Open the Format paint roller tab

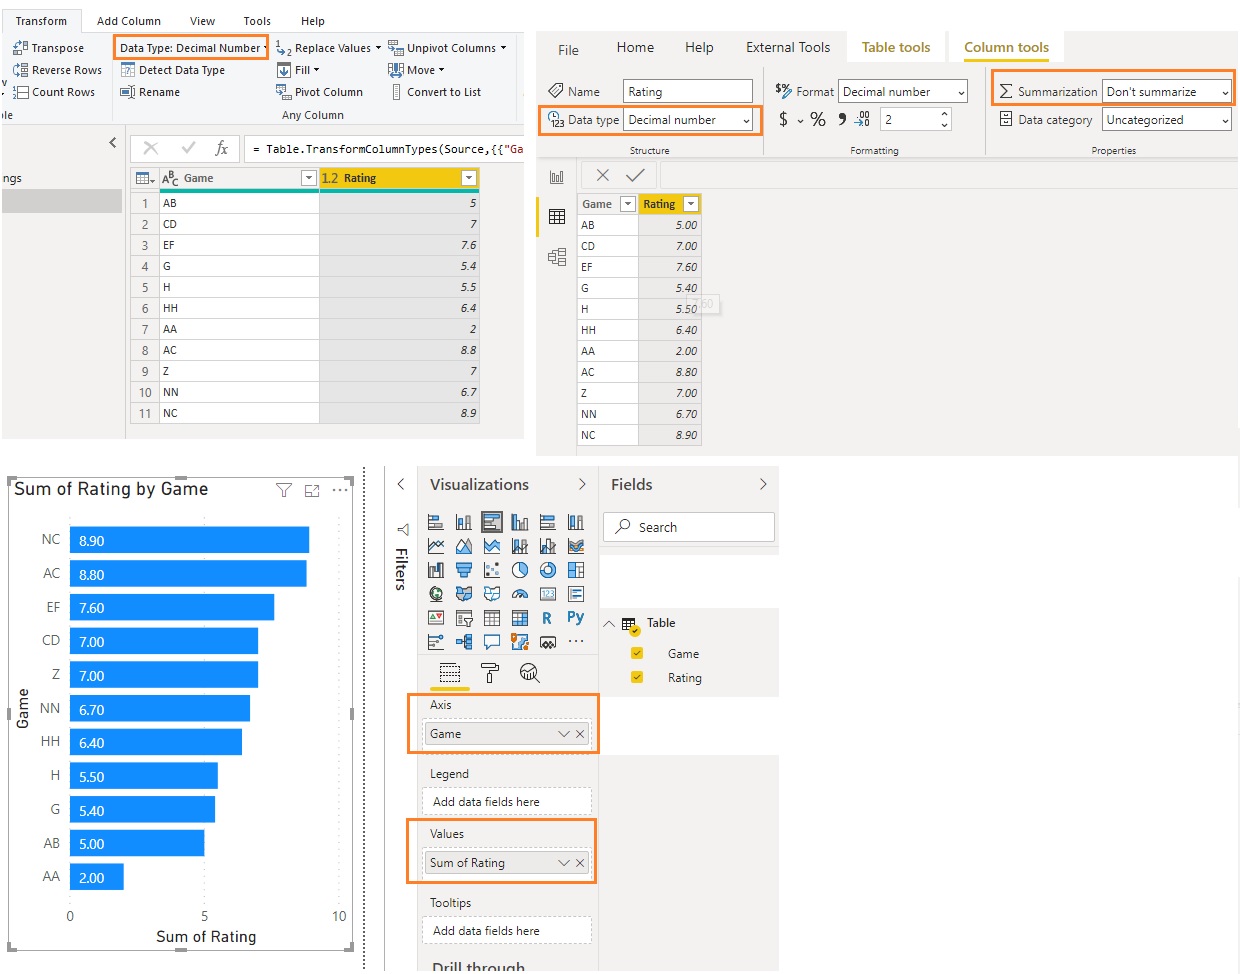490,673
